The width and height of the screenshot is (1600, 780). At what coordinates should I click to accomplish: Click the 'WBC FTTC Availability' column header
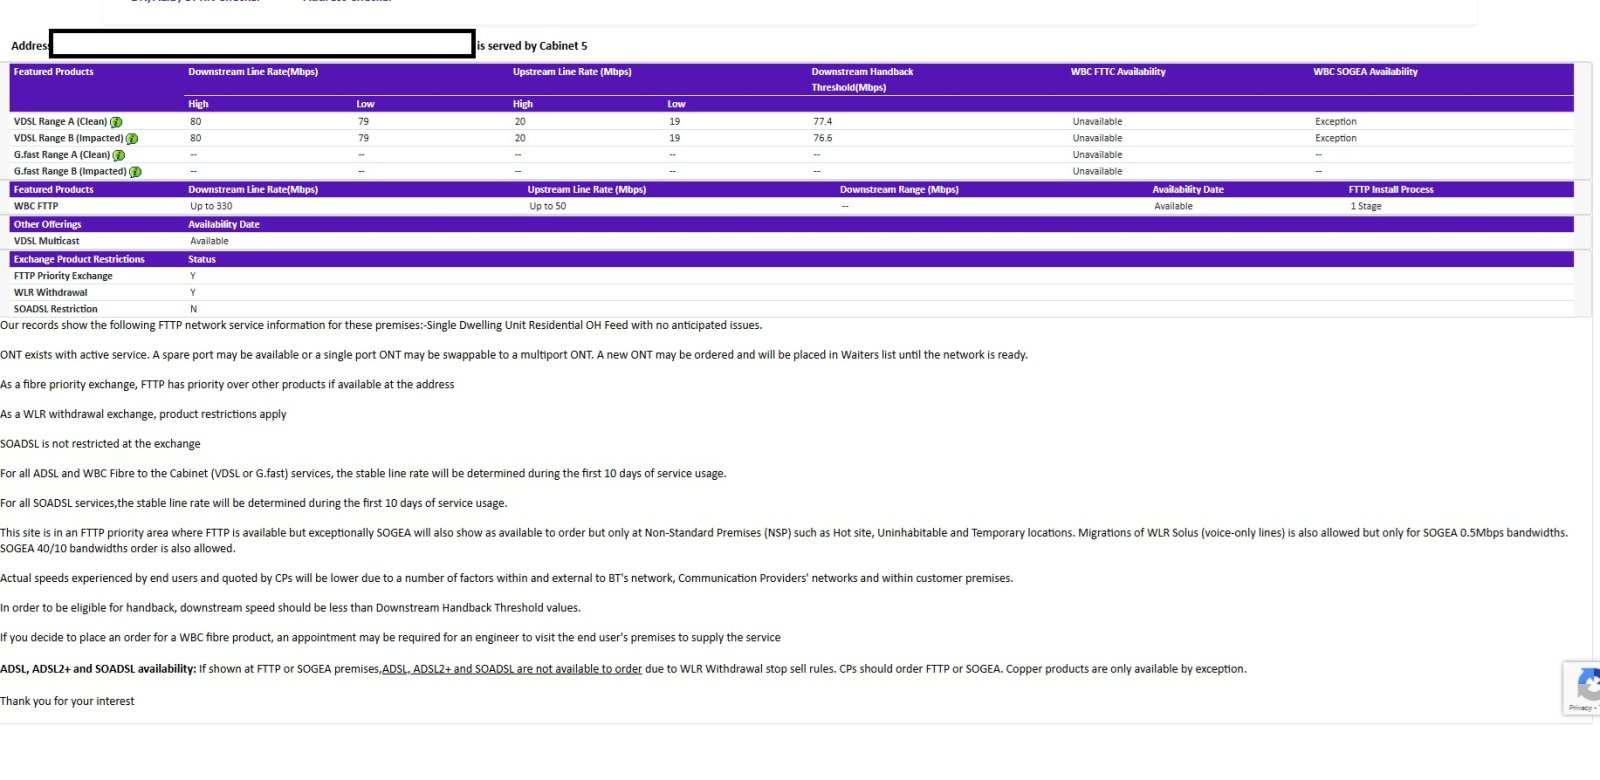pos(1117,72)
